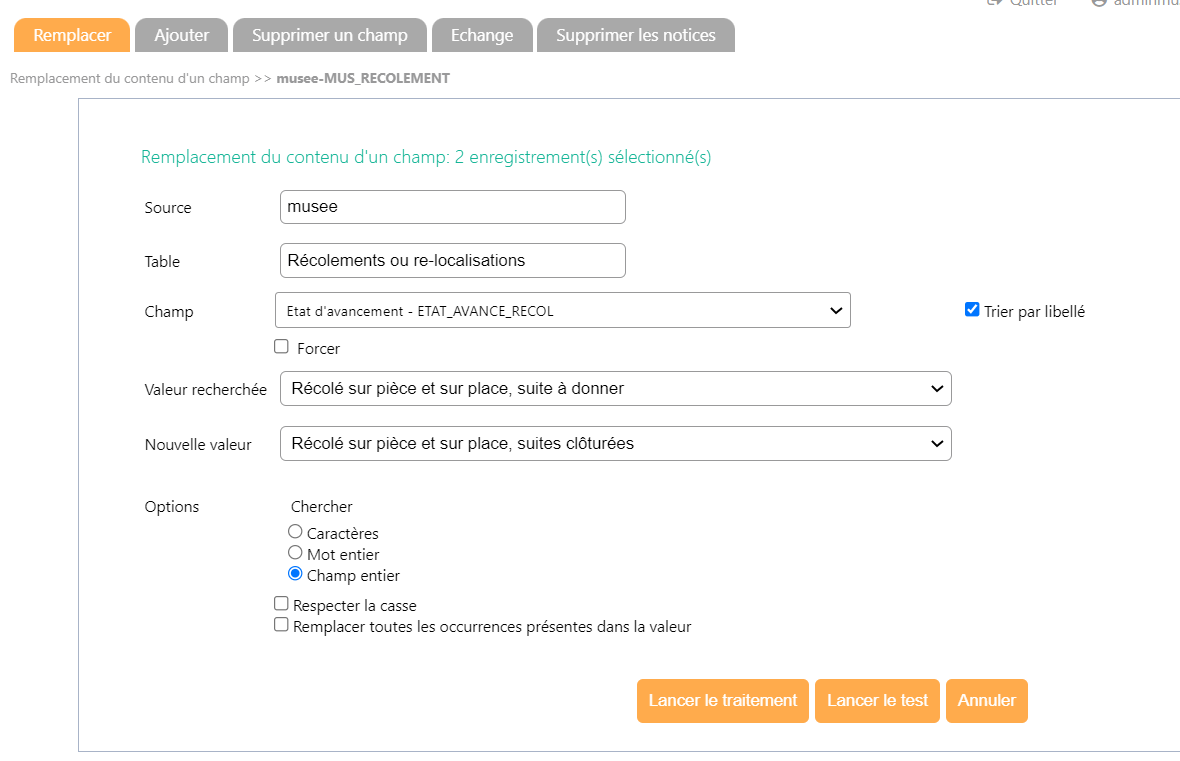Click into the Source text field
Viewport: 1180px width, 761px height.
[452, 207]
